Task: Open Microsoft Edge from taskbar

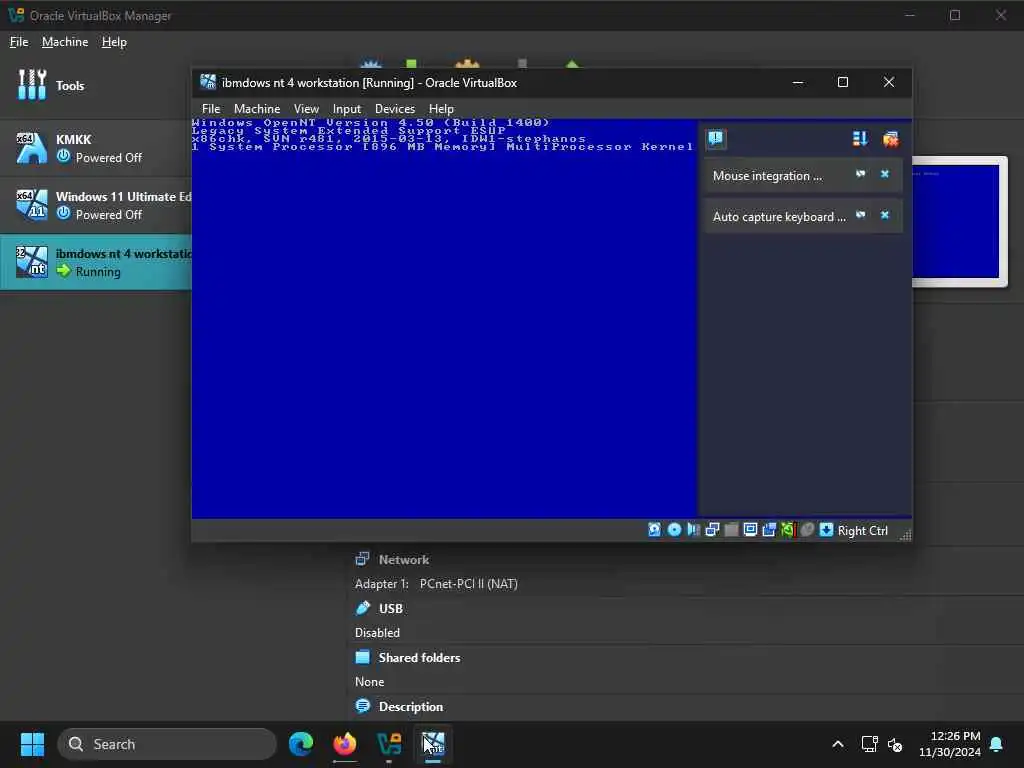Action: pyautogui.click(x=301, y=744)
